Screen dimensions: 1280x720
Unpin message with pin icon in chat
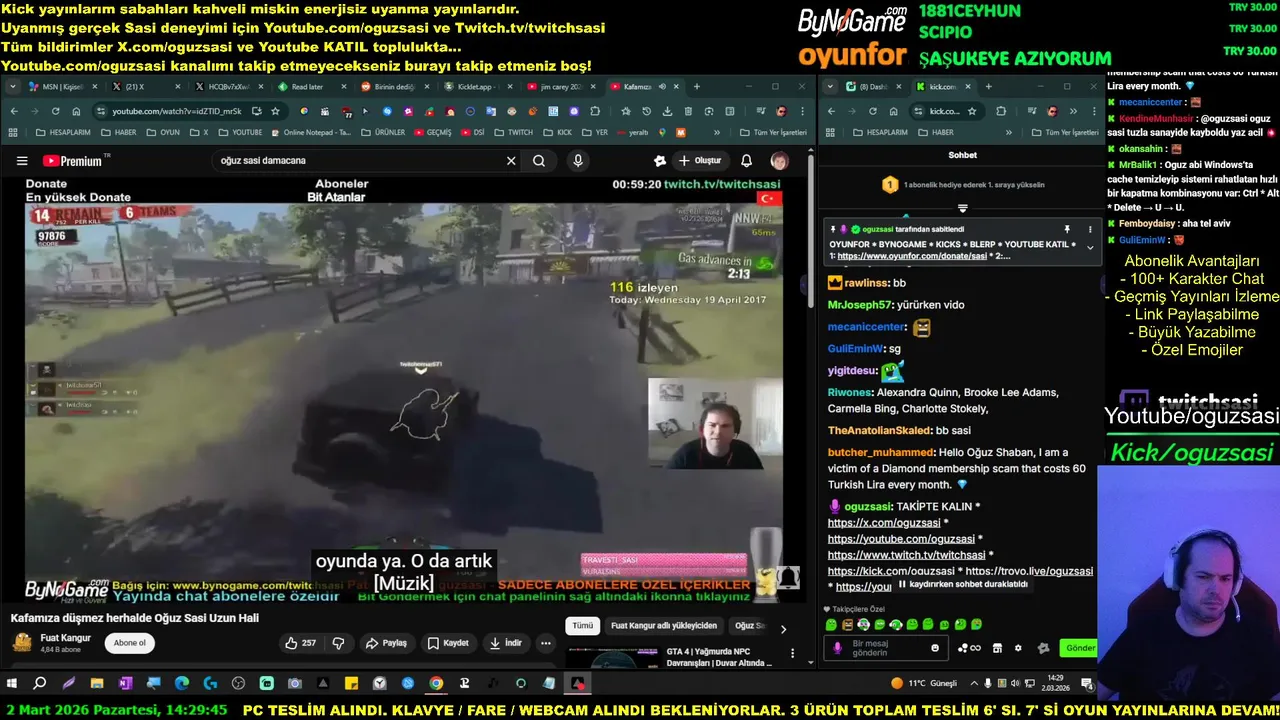tap(1067, 229)
